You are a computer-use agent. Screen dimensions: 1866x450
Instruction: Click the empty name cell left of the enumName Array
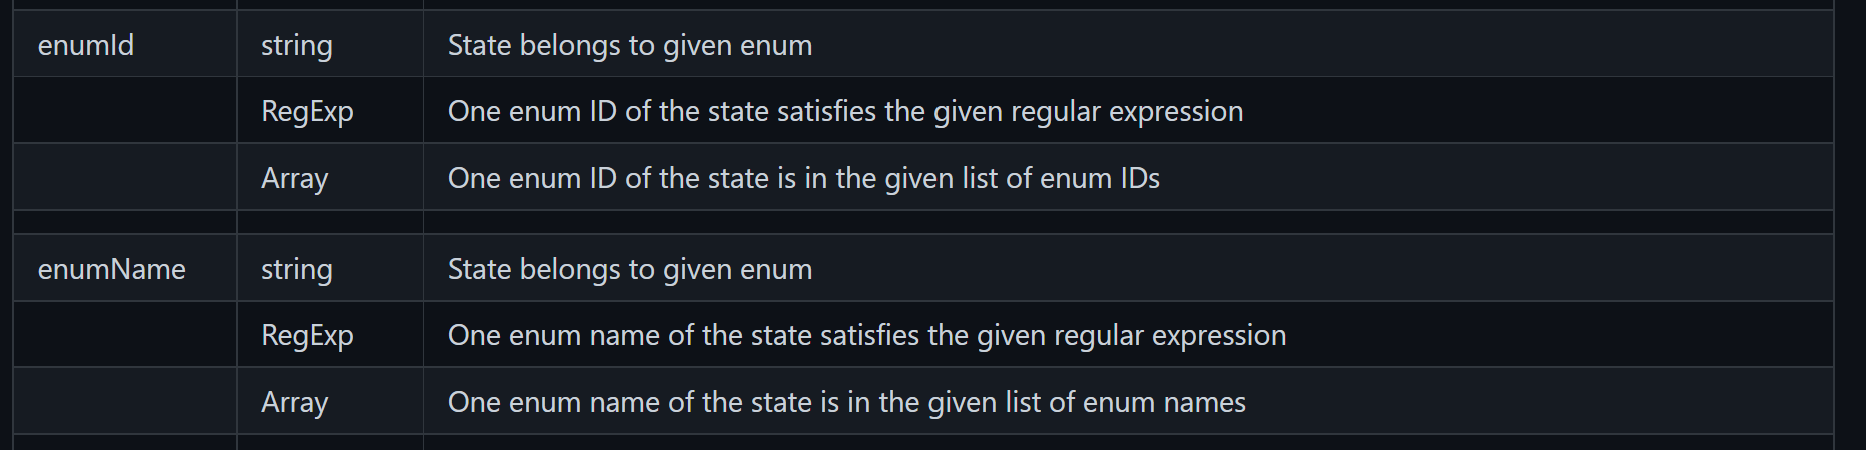pos(125,402)
